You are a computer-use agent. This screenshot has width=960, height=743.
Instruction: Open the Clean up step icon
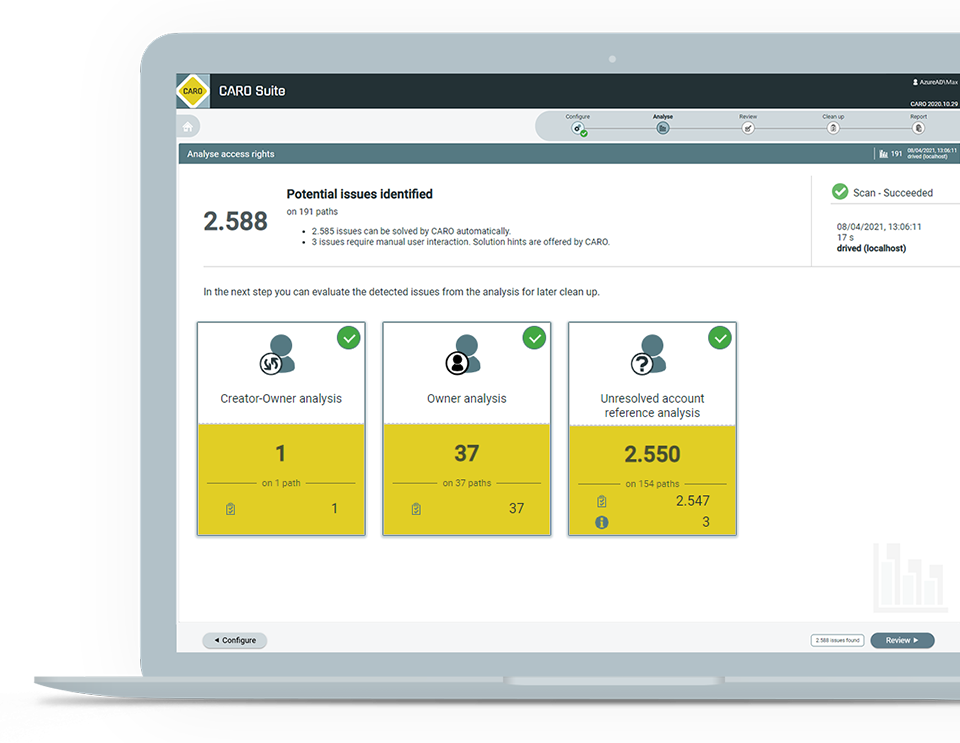pos(833,129)
